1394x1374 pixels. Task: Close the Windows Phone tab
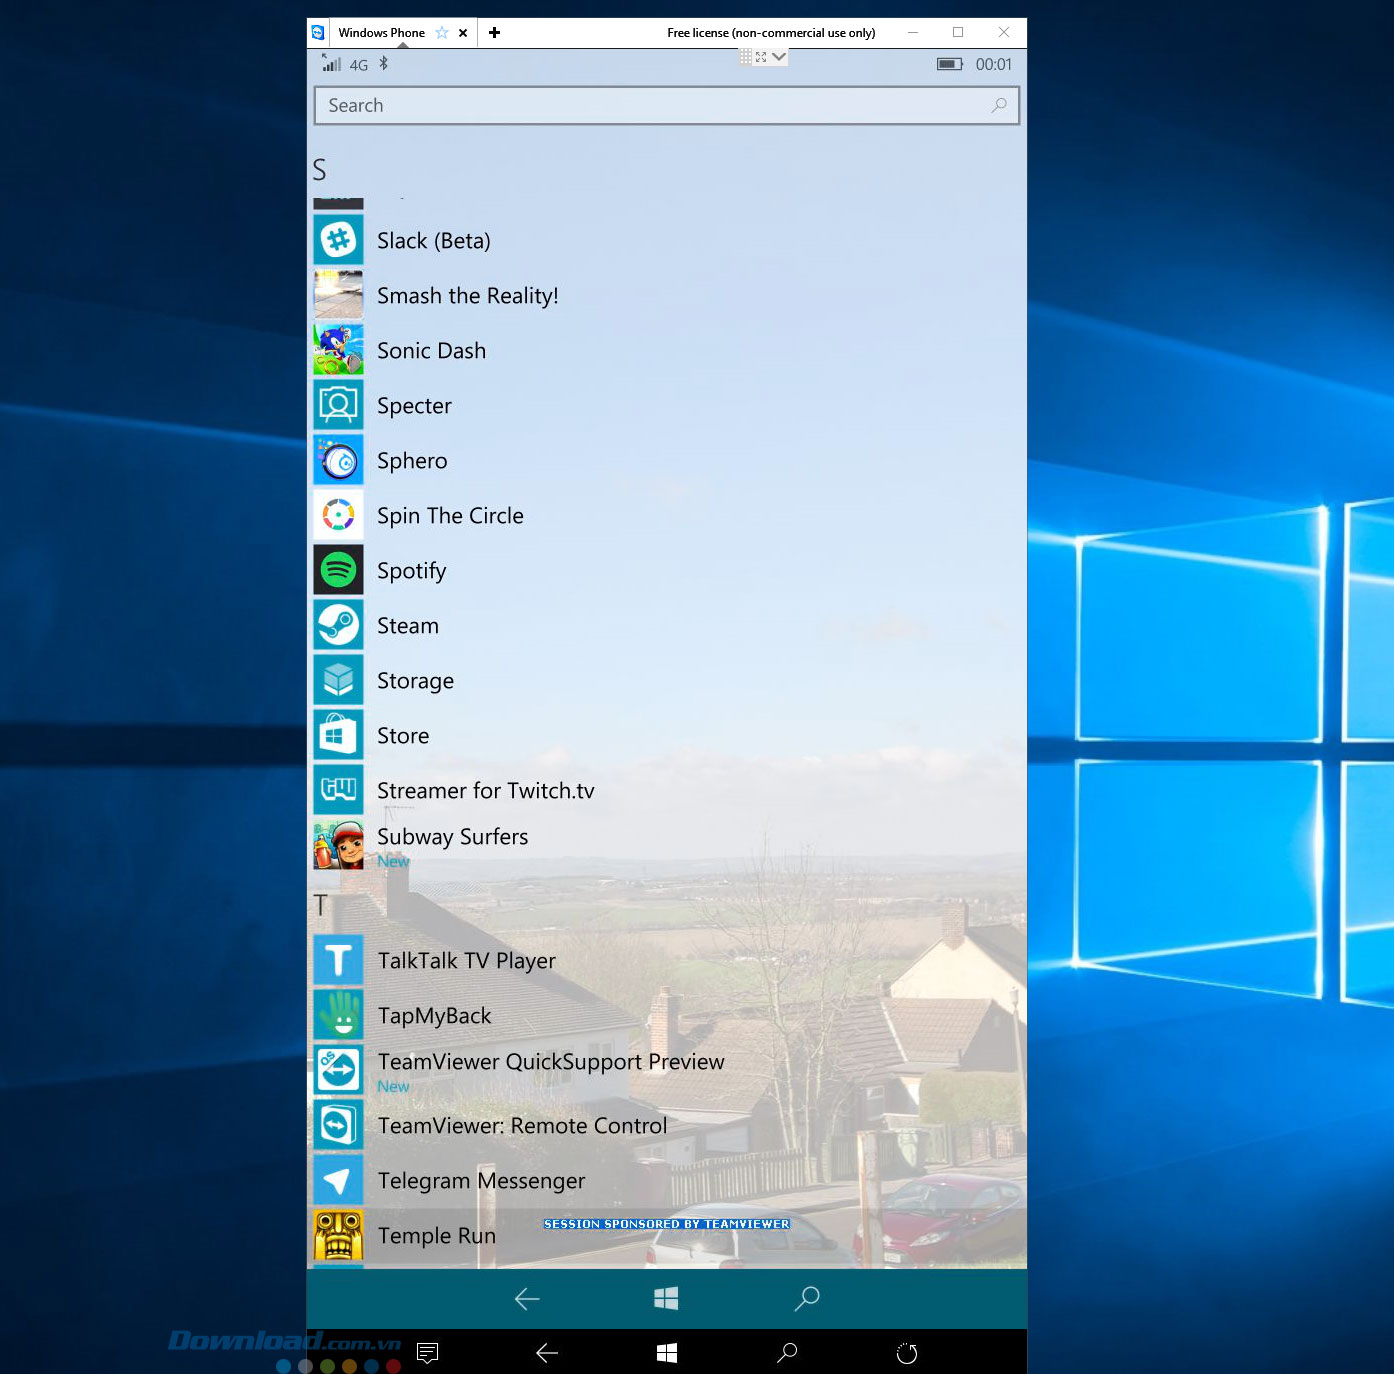tap(463, 33)
